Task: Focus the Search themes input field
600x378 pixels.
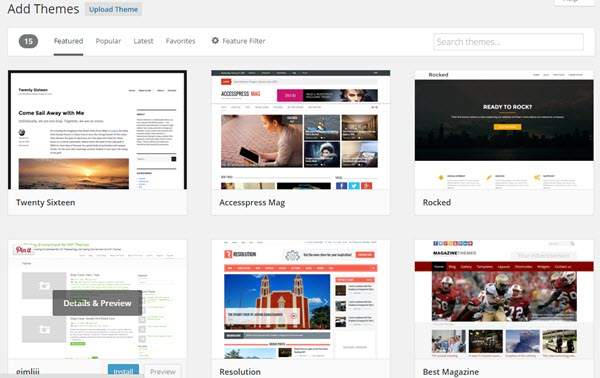Action: [x=509, y=42]
